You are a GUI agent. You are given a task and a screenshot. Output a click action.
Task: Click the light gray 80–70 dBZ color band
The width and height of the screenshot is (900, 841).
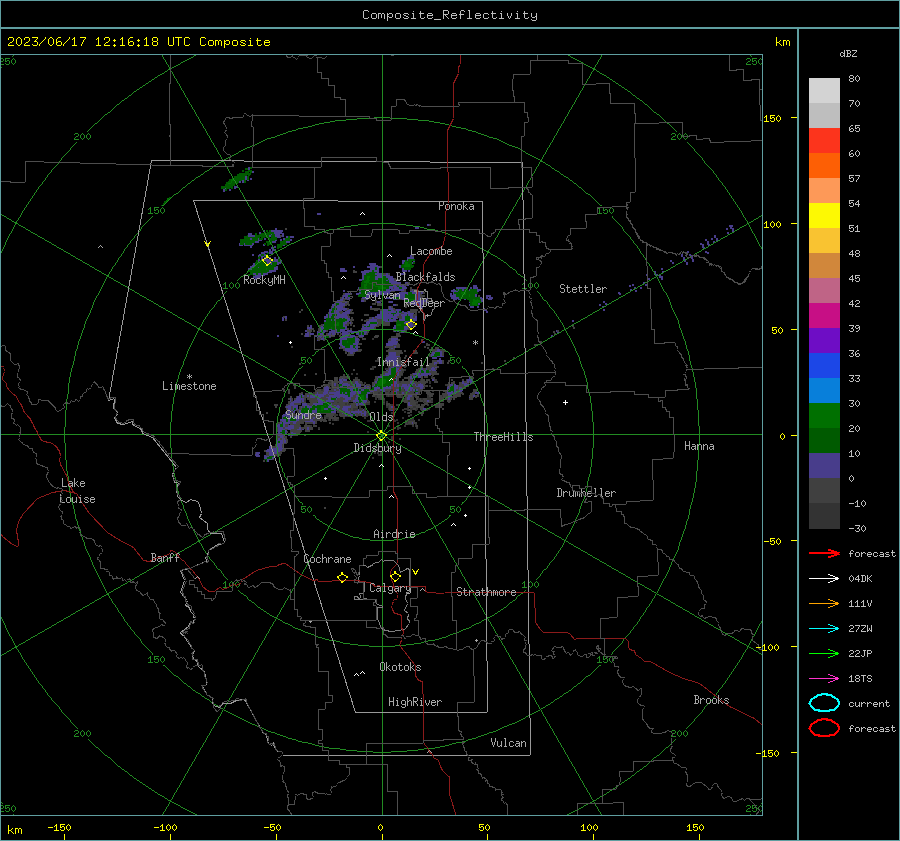click(824, 91)
